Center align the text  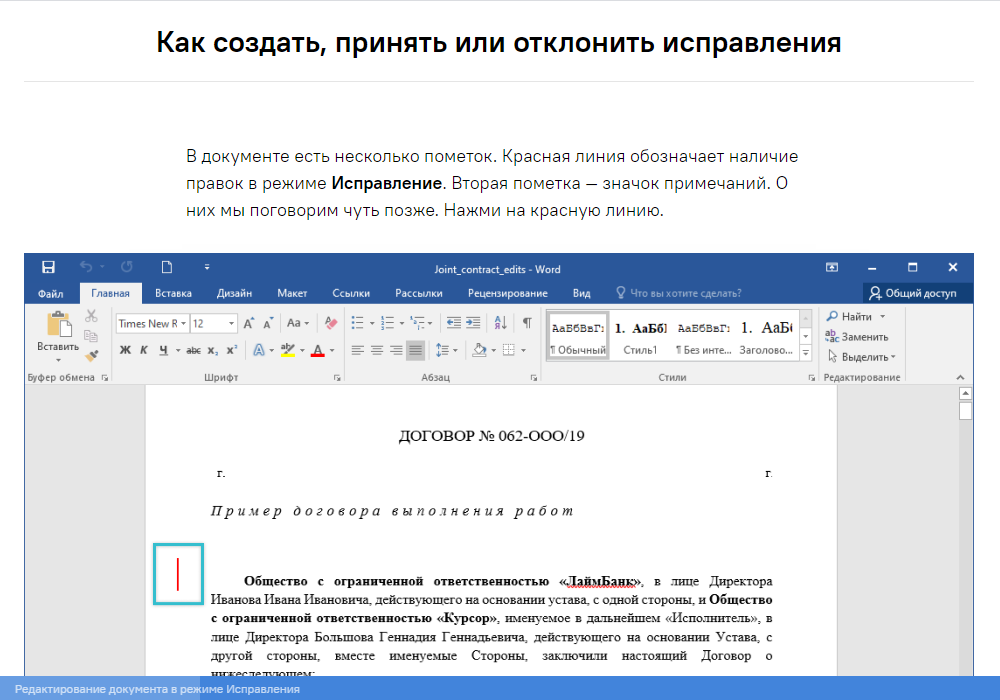[x=377, y=350]
